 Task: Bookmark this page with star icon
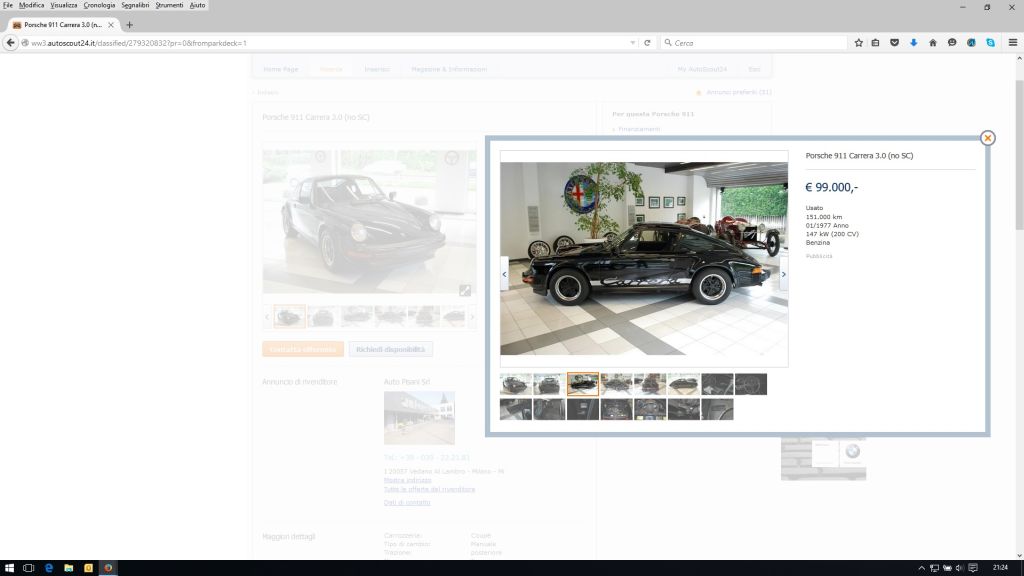point(859,42)
